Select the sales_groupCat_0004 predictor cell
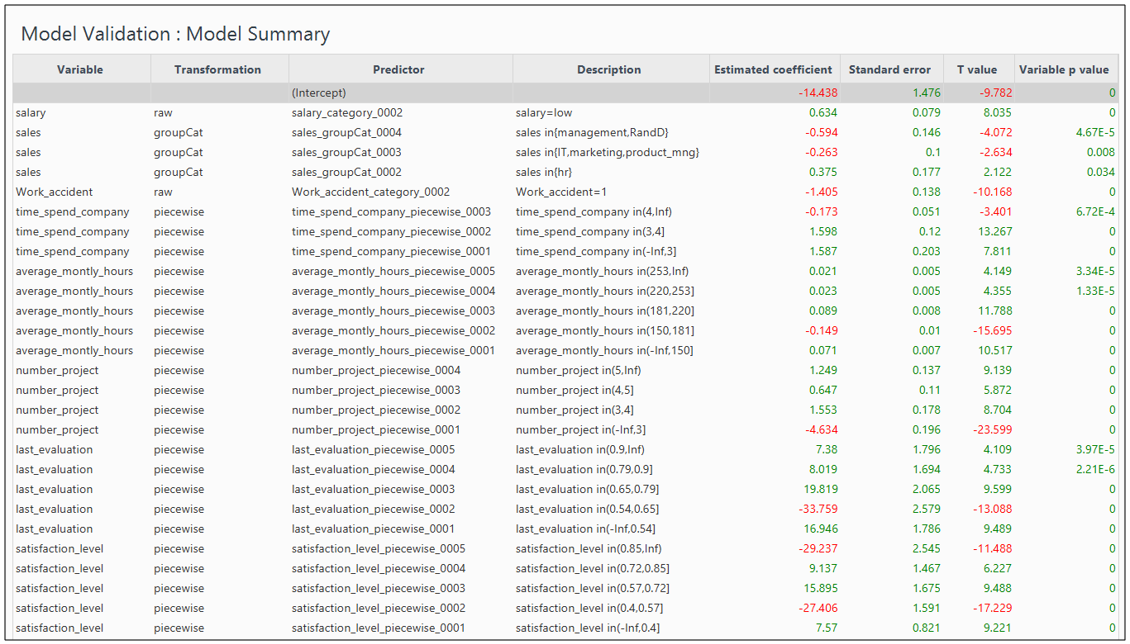Image resolution: width=1130 pixels, height=644 pixels. click(346, 133)
